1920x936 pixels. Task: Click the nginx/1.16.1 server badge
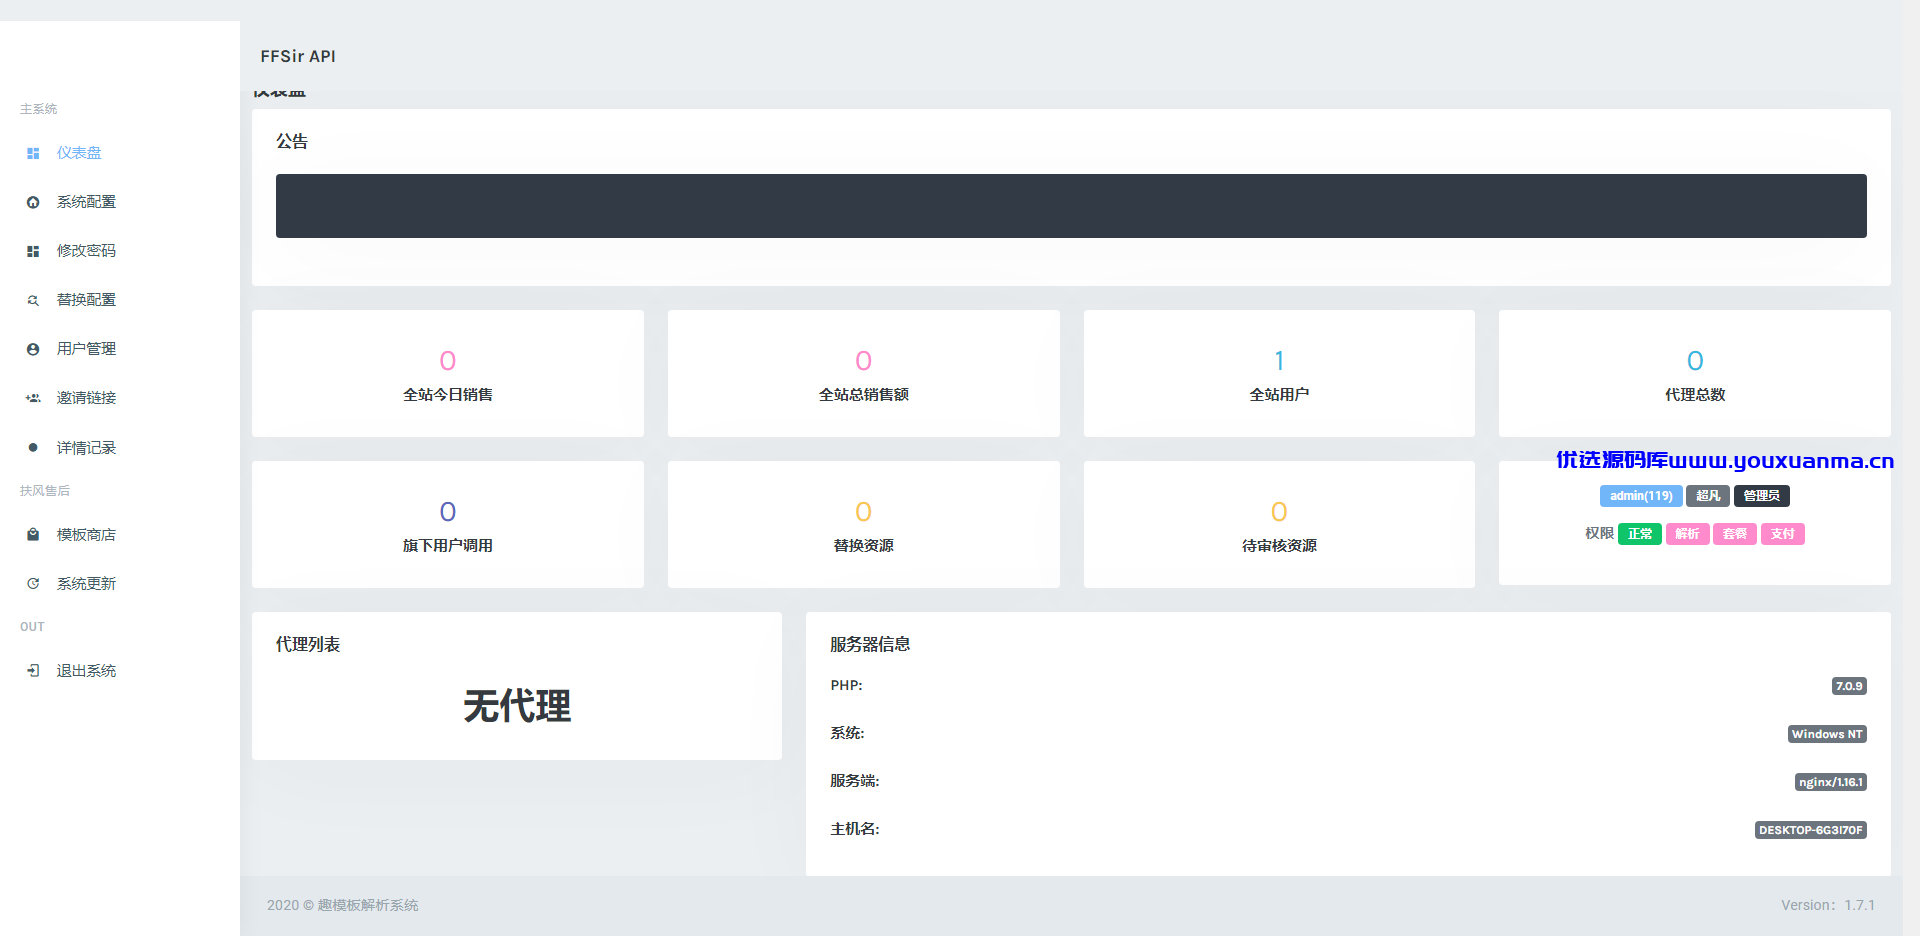tap(1831, 782)
